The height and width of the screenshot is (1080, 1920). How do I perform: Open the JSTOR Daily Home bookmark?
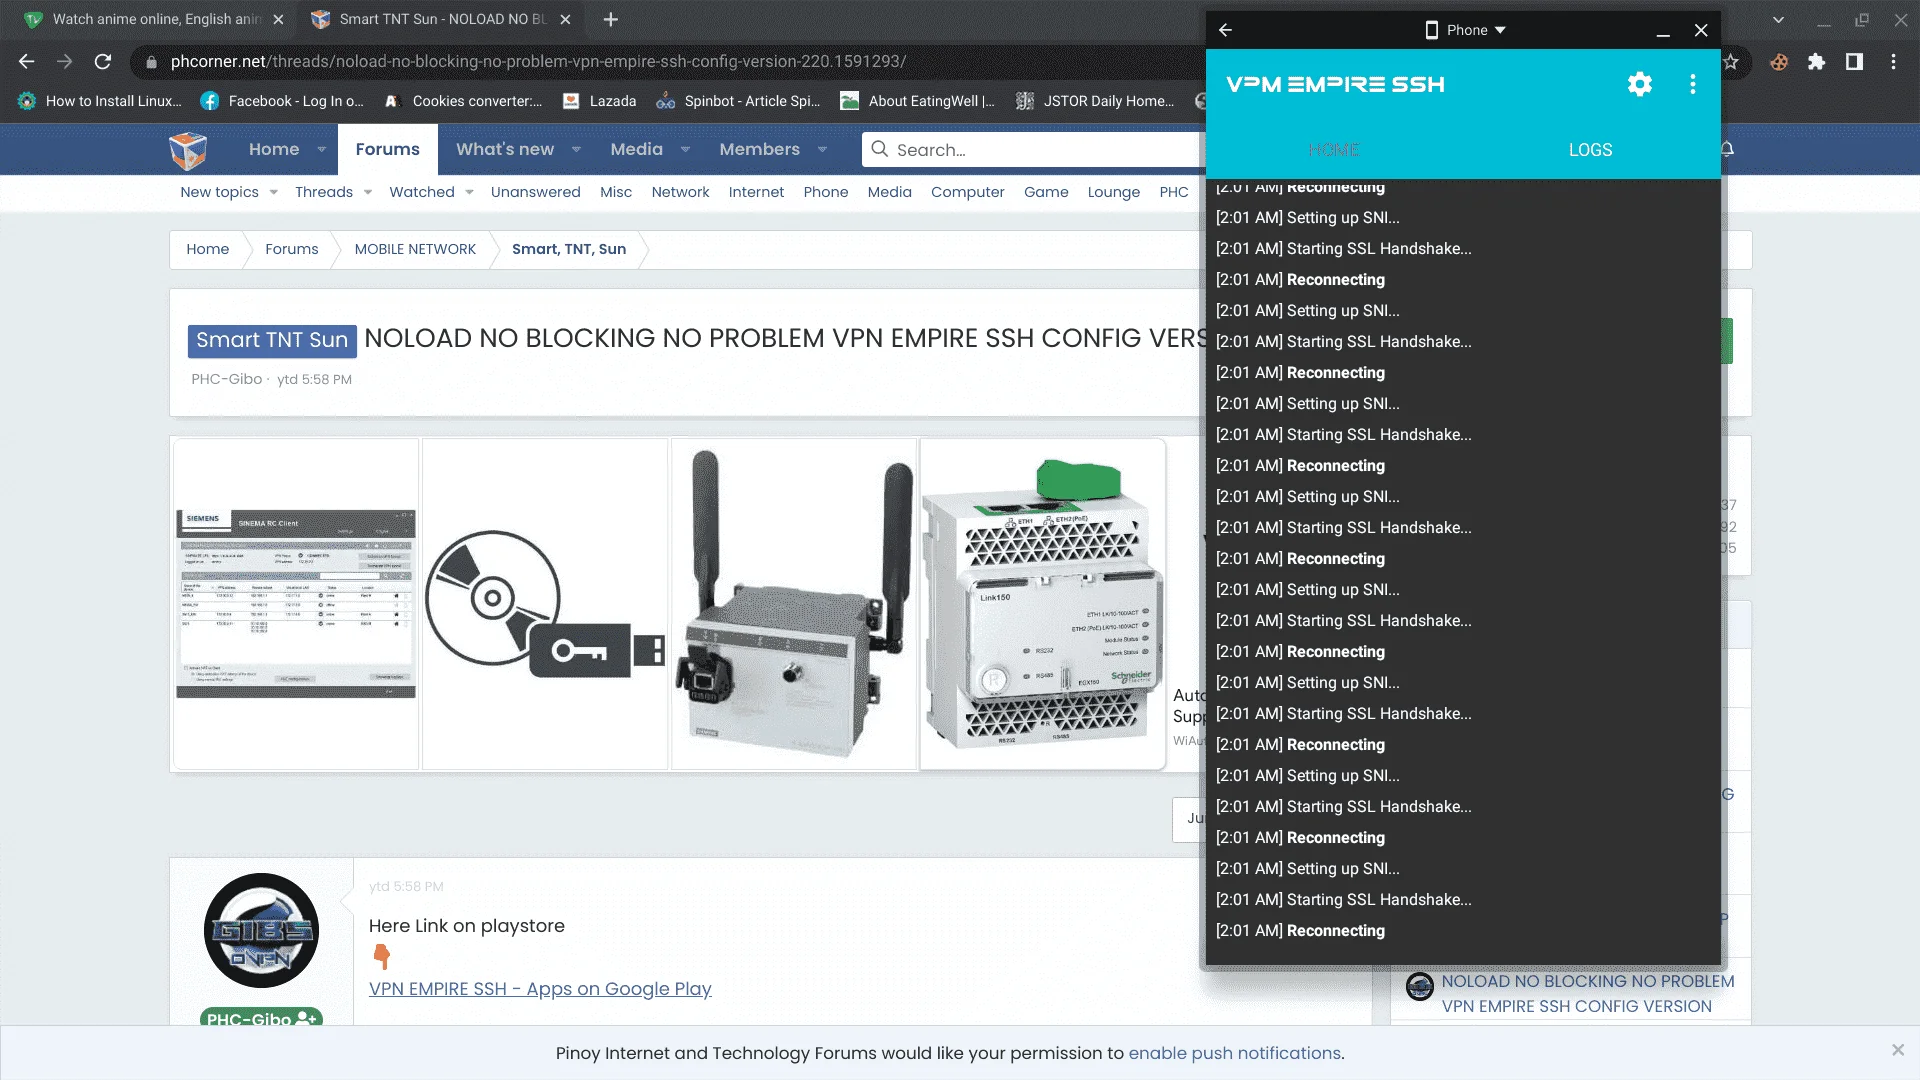(1096, 101)
